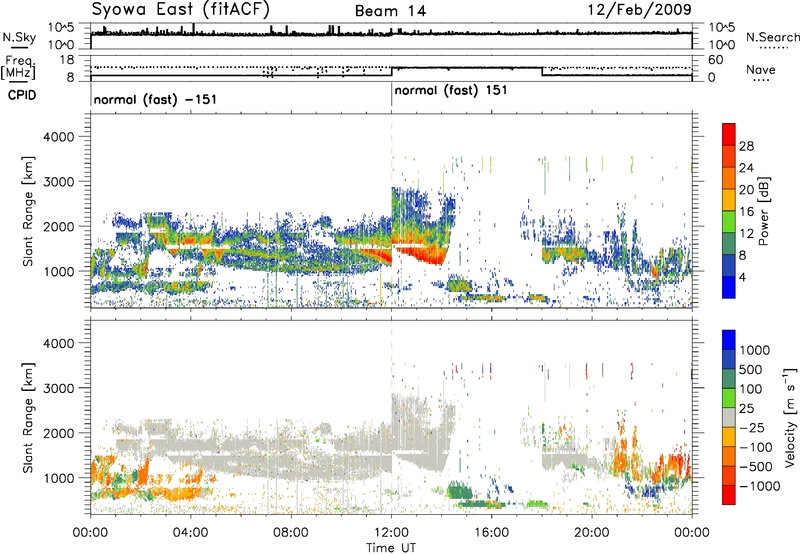This screenshot has height=554, width=800.
Task: Click the '18' tick on frequency axis
Action: click(67, 60)
